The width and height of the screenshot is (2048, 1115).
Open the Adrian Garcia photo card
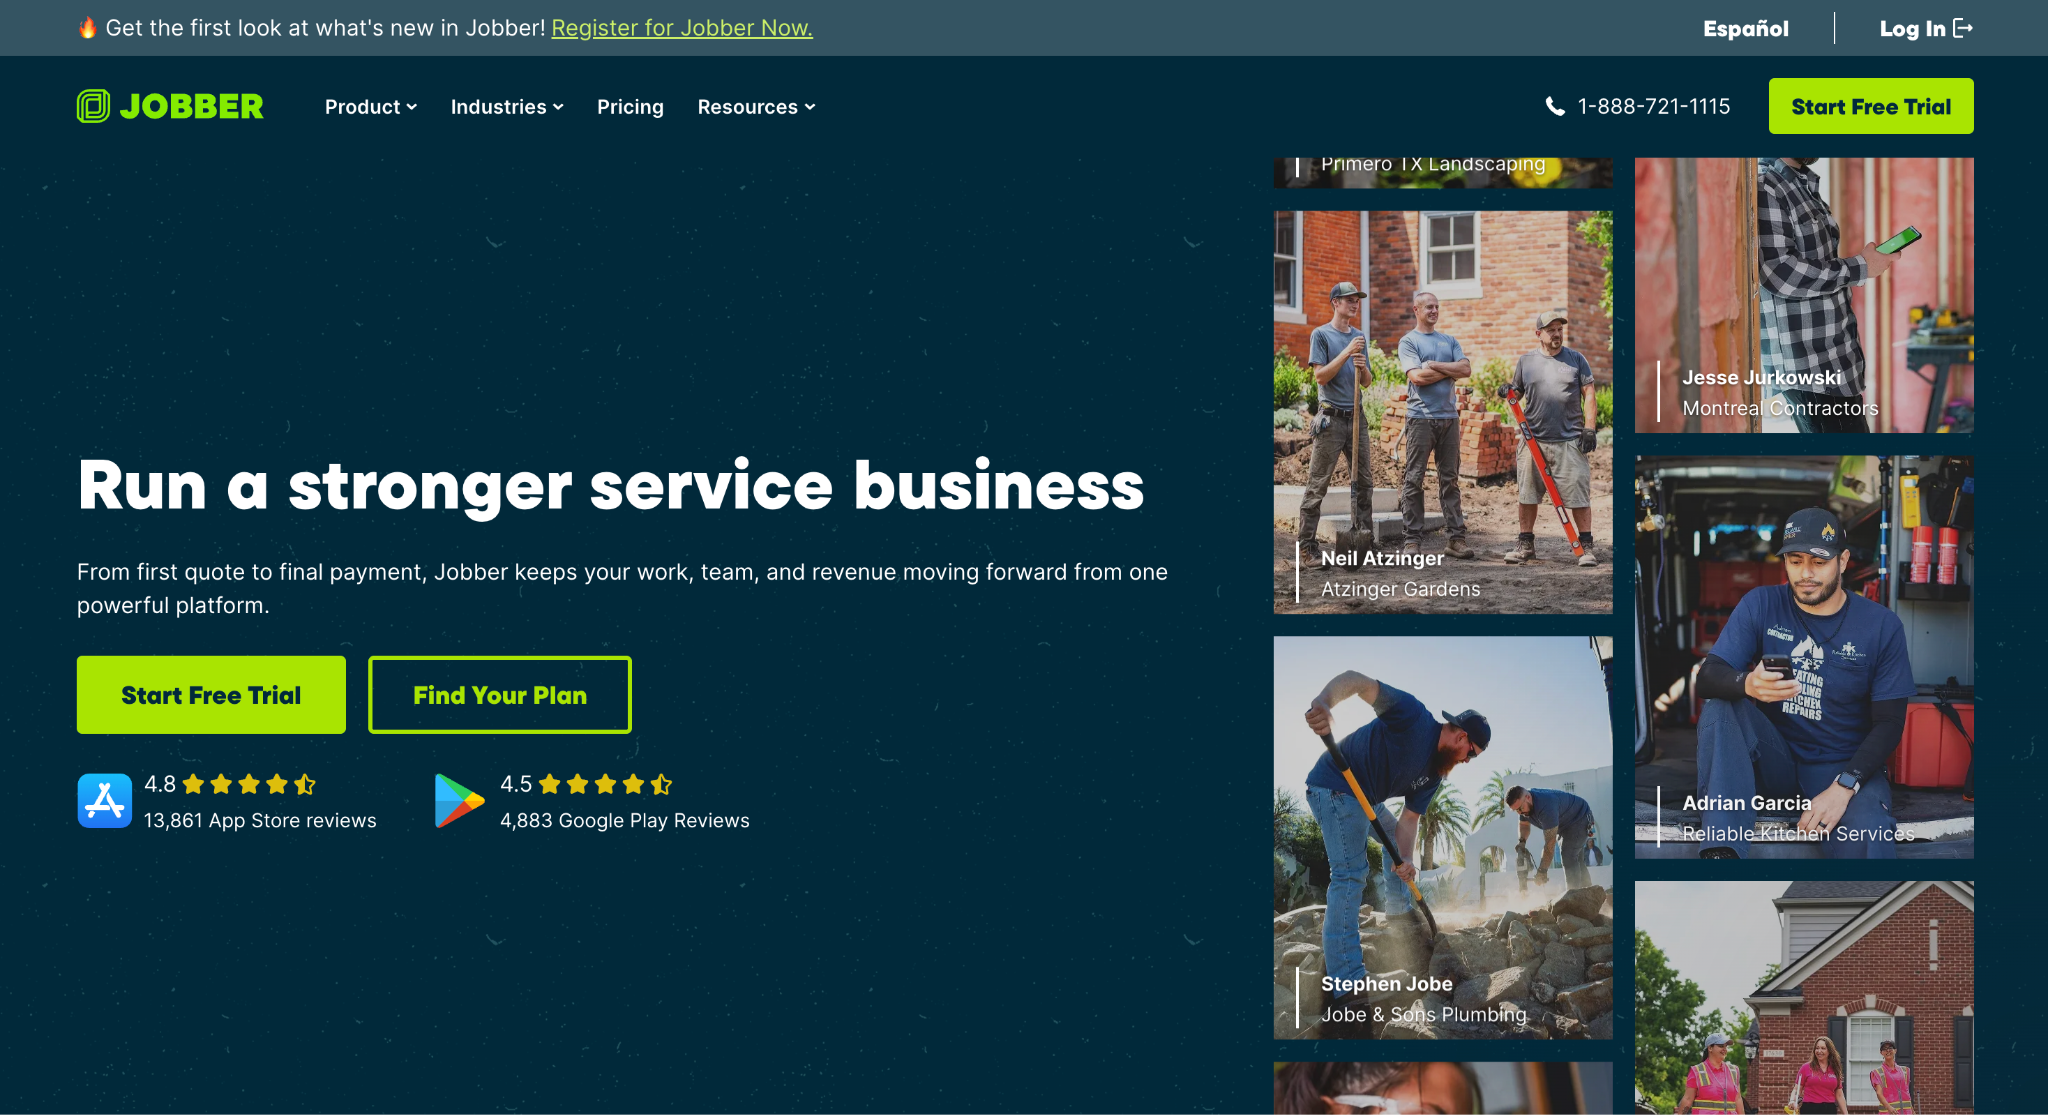pyautogui.click(x=1804, y=657)
